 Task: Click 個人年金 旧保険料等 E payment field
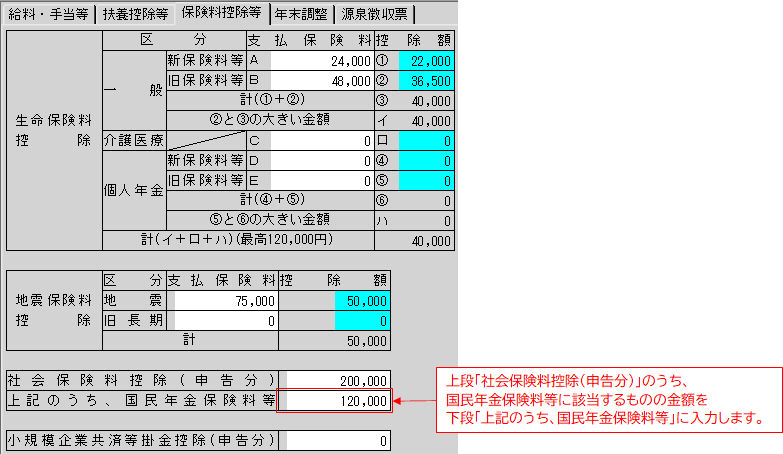[x=322, y=181]
